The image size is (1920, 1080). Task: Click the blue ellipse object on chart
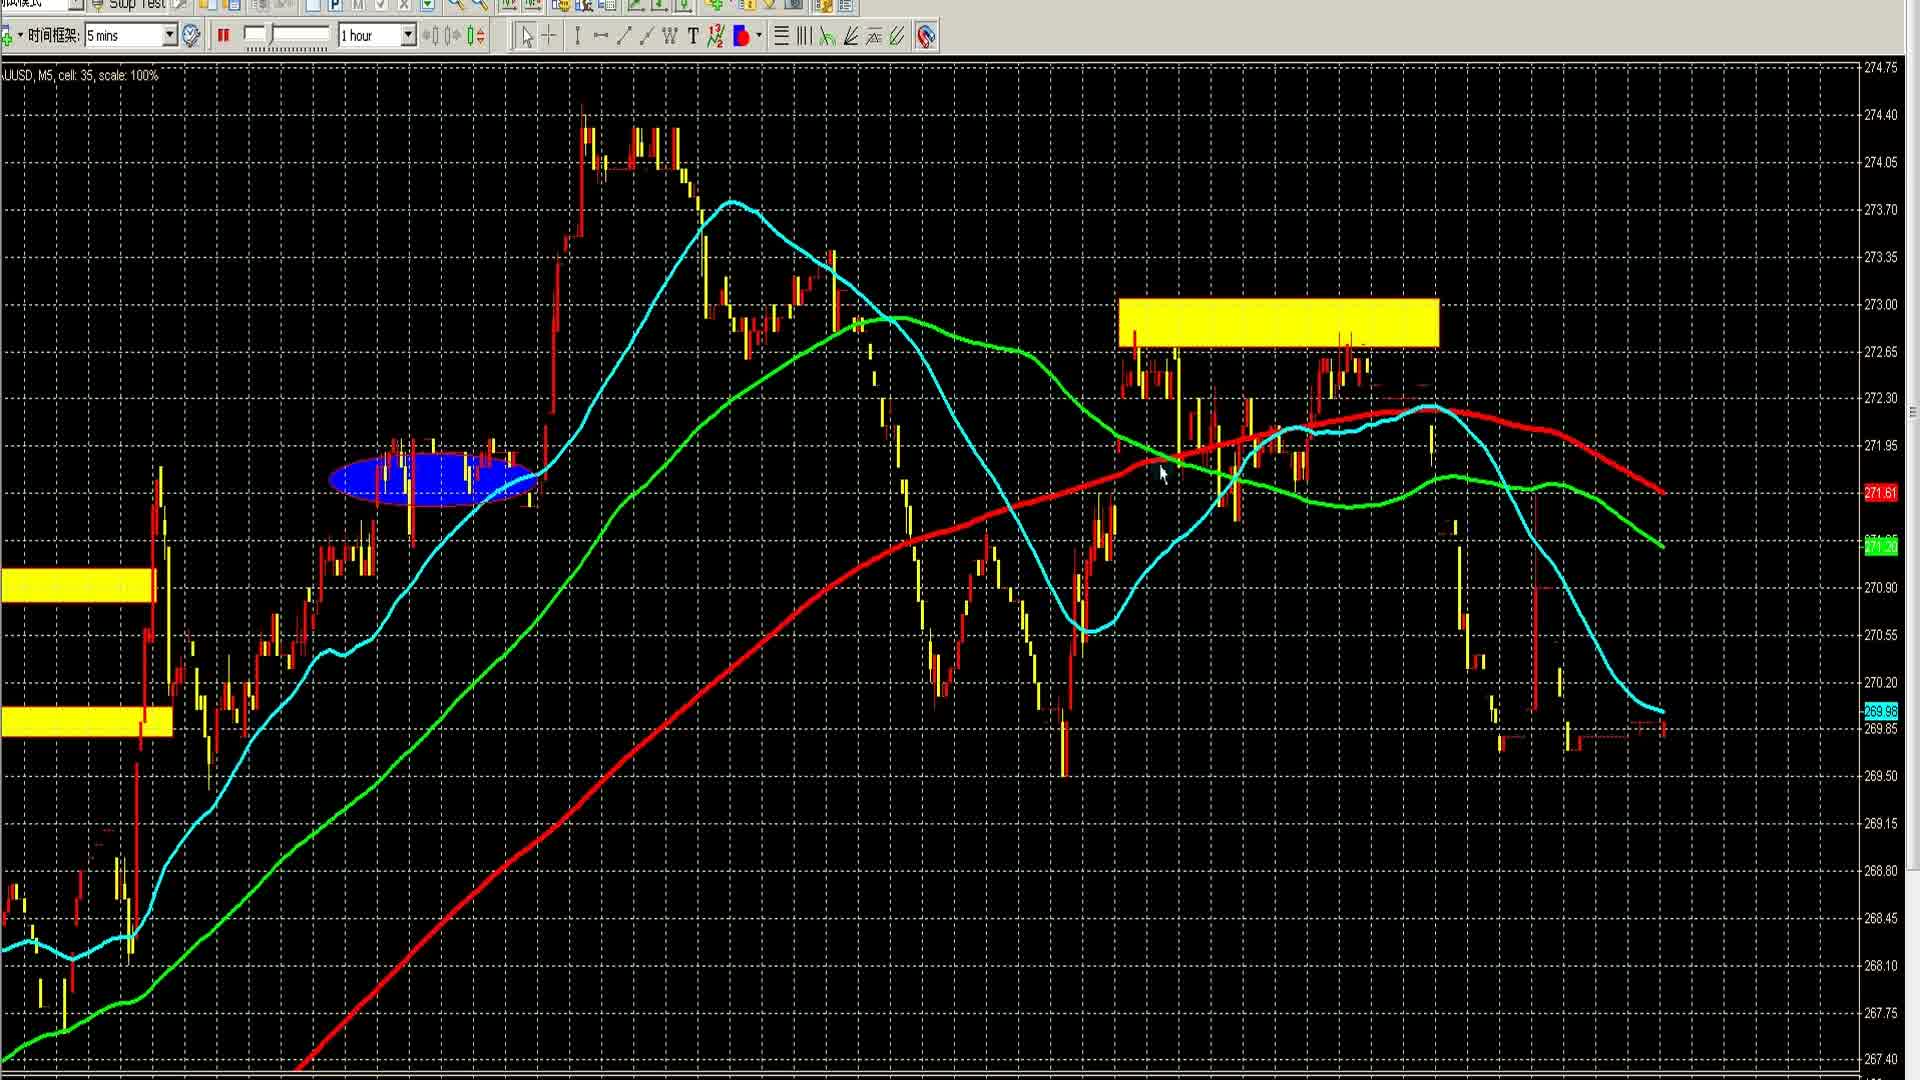[x=432, y=479]
